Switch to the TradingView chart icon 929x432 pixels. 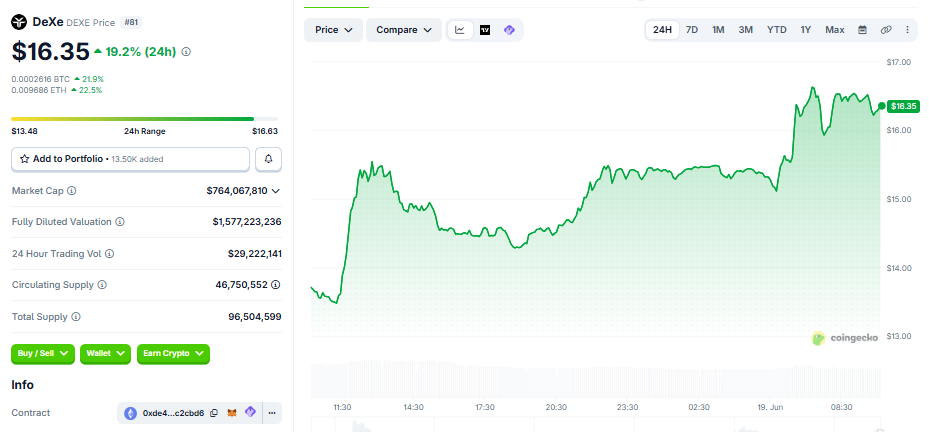[485, 30]
